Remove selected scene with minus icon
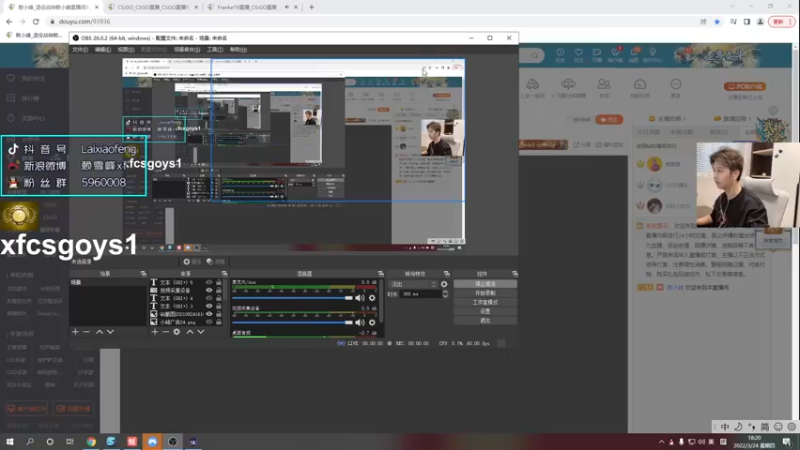This screenshot has width=800, height=450. tap(86, 332)
